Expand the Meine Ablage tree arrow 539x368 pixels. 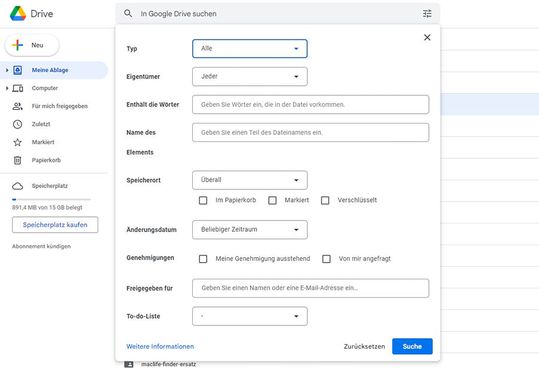point(7,70)
